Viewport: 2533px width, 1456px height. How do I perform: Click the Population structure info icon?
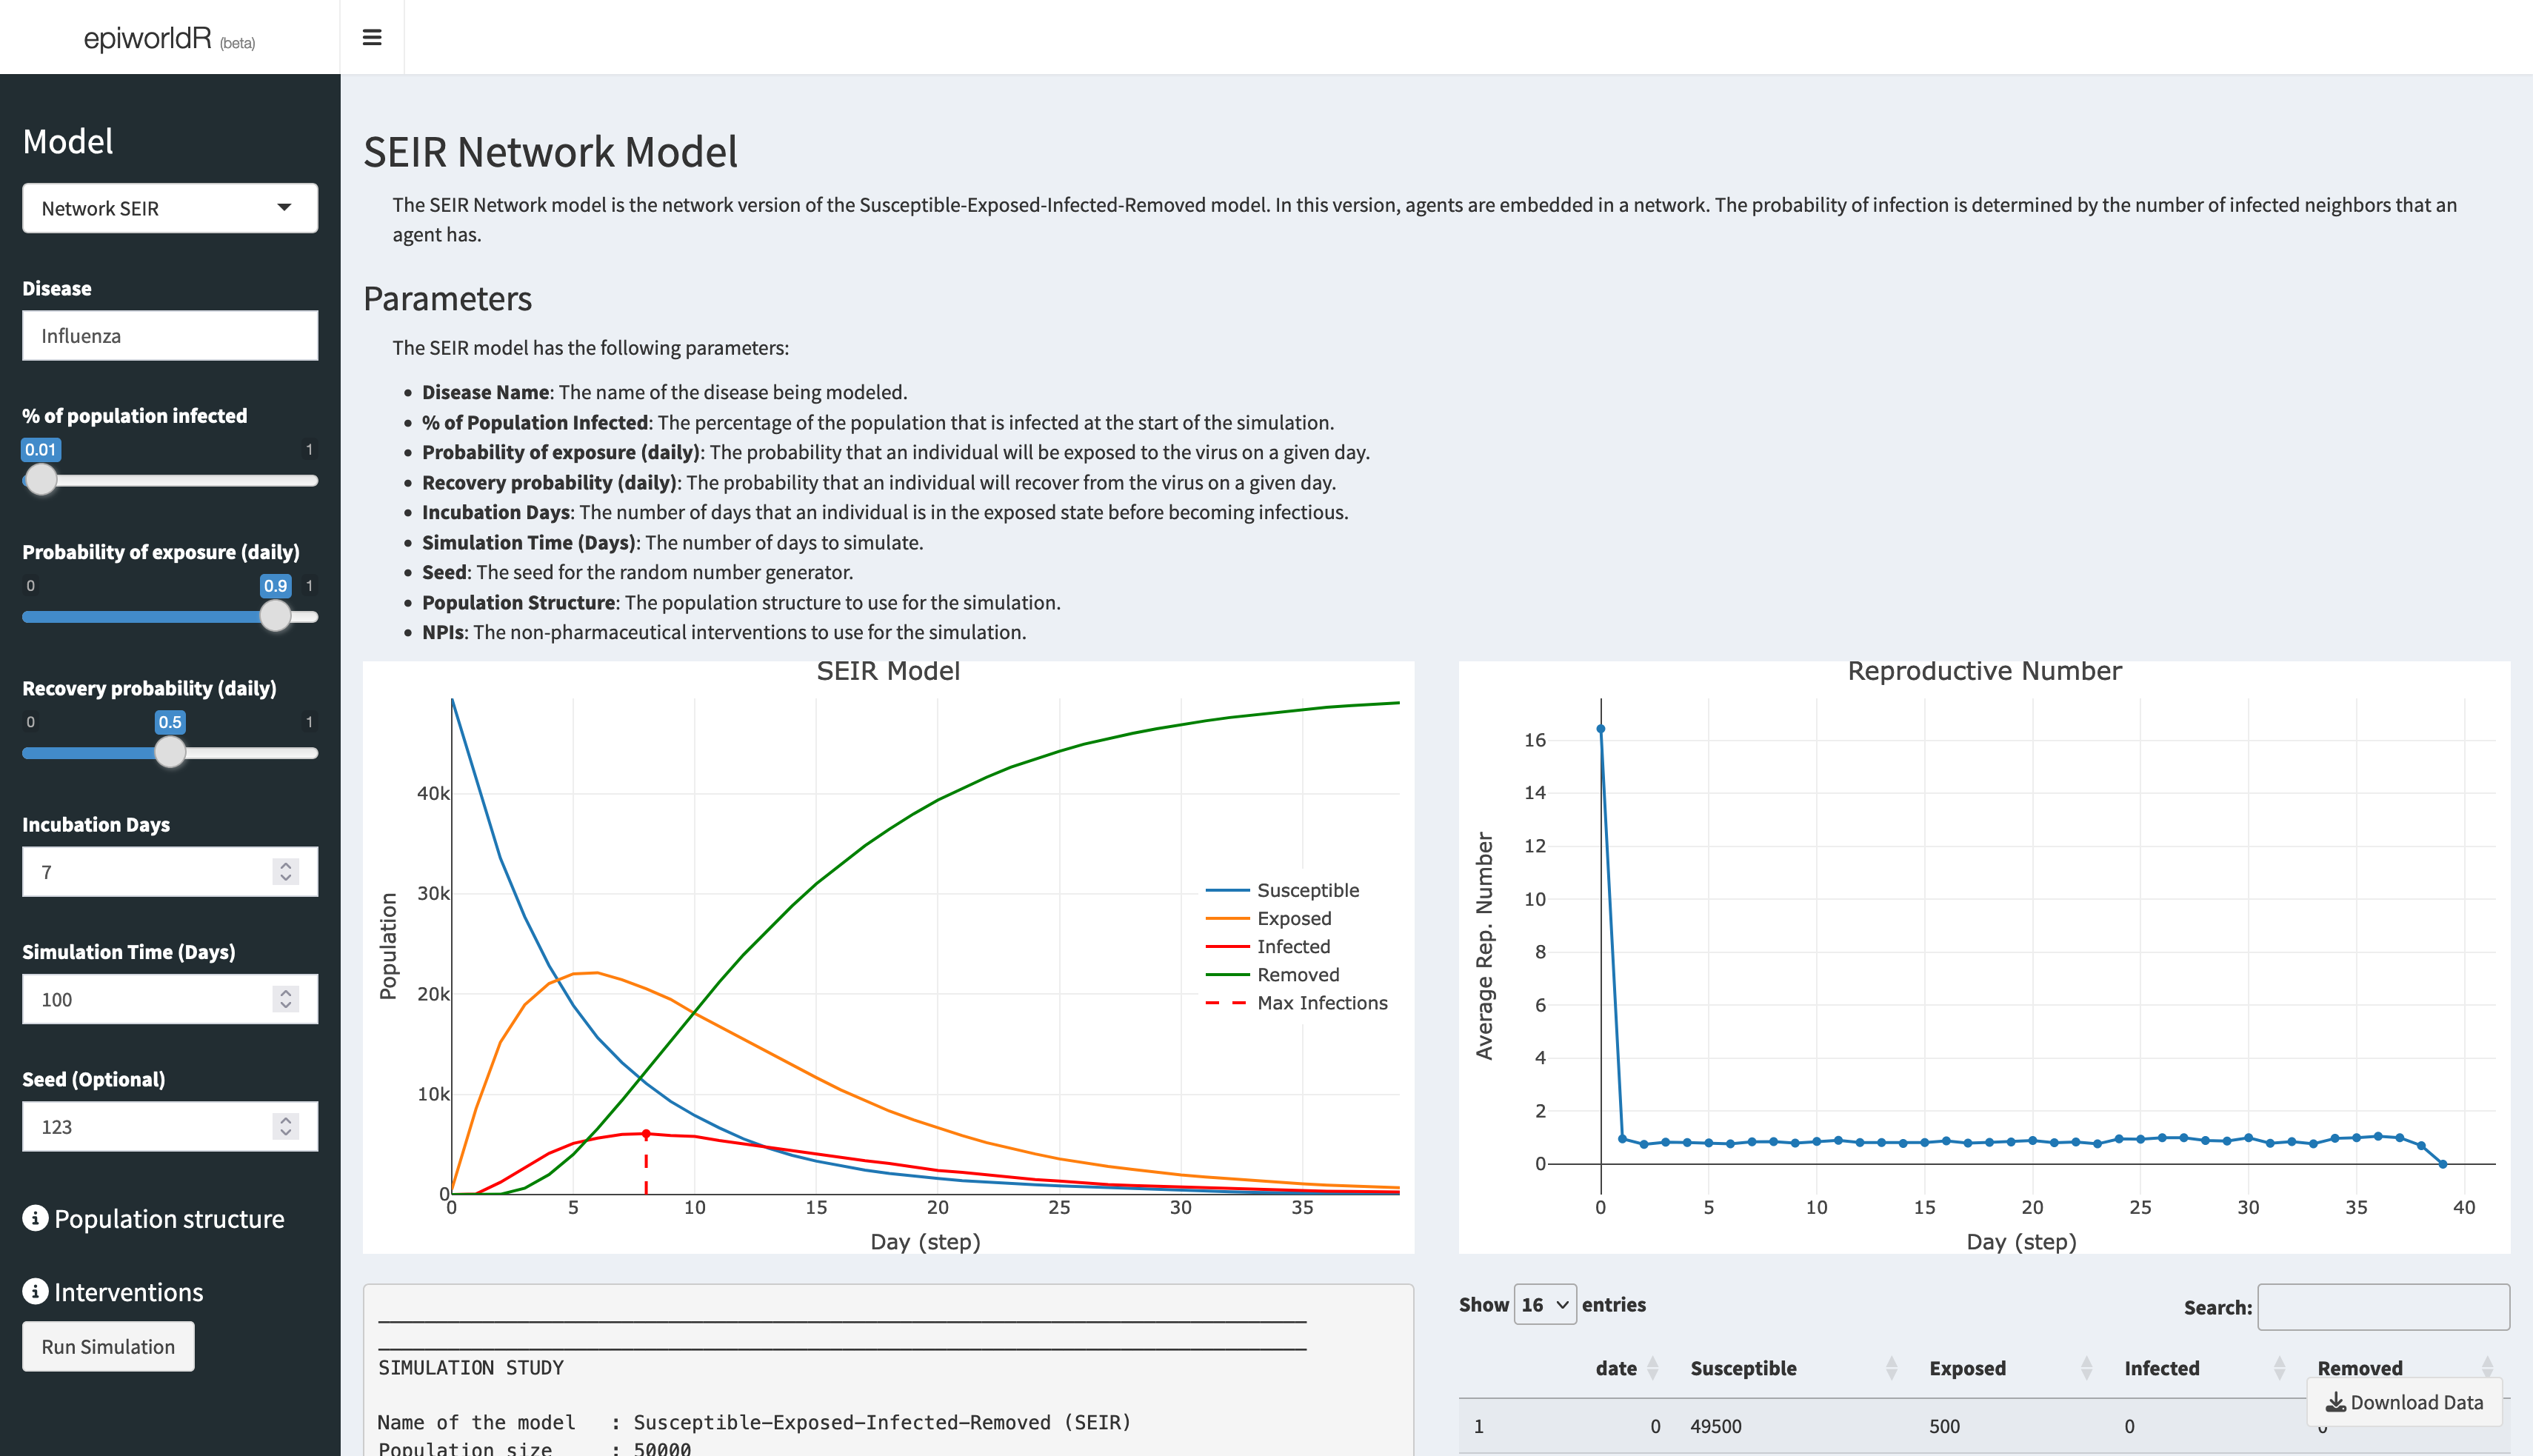point(35,1218)
